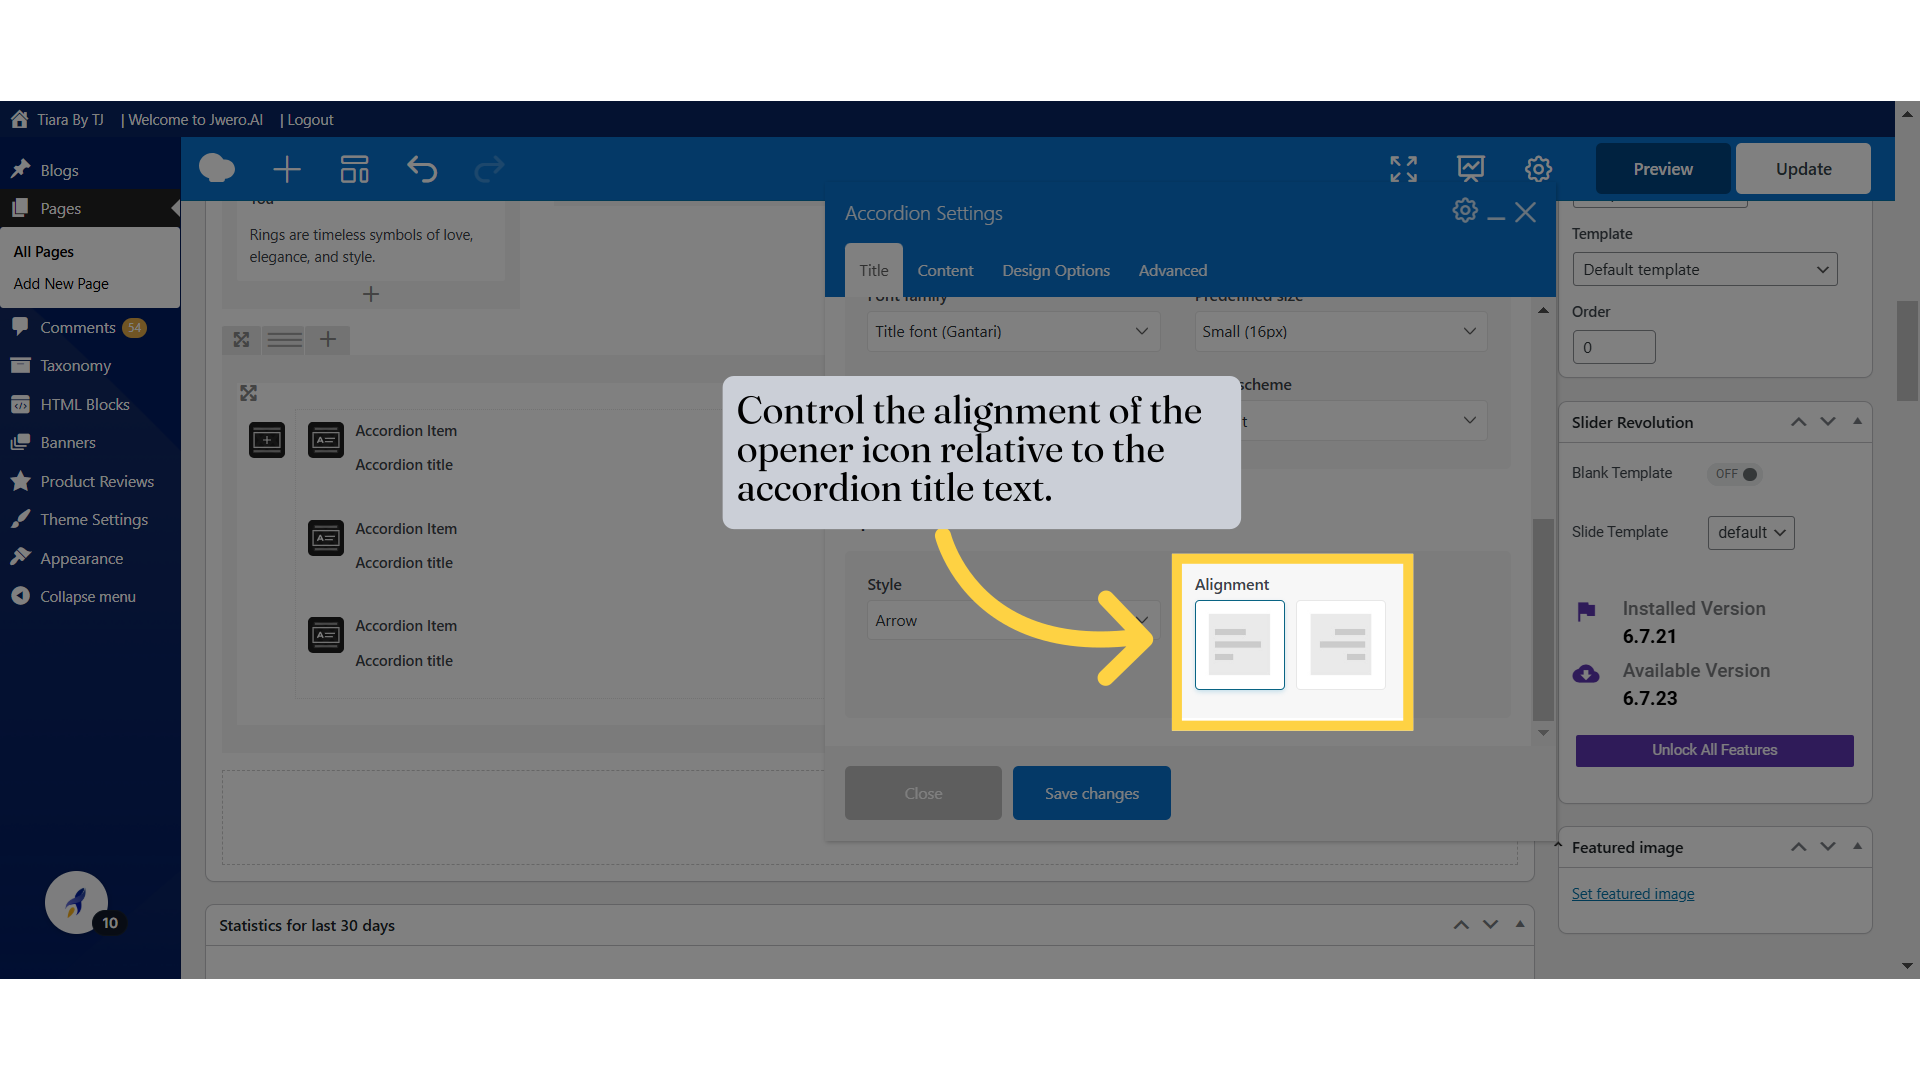Select left alignment option
The image size is (1920, 1080).
(x=1239, y=645)
